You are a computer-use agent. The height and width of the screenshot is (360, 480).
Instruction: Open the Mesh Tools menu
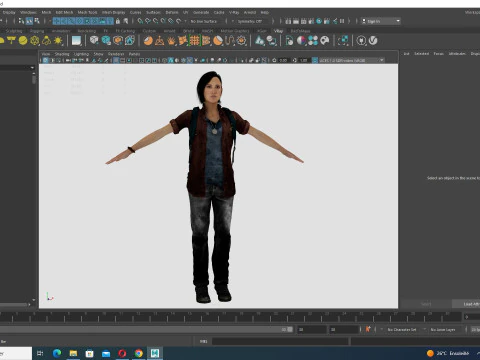[x=87, y=12]
